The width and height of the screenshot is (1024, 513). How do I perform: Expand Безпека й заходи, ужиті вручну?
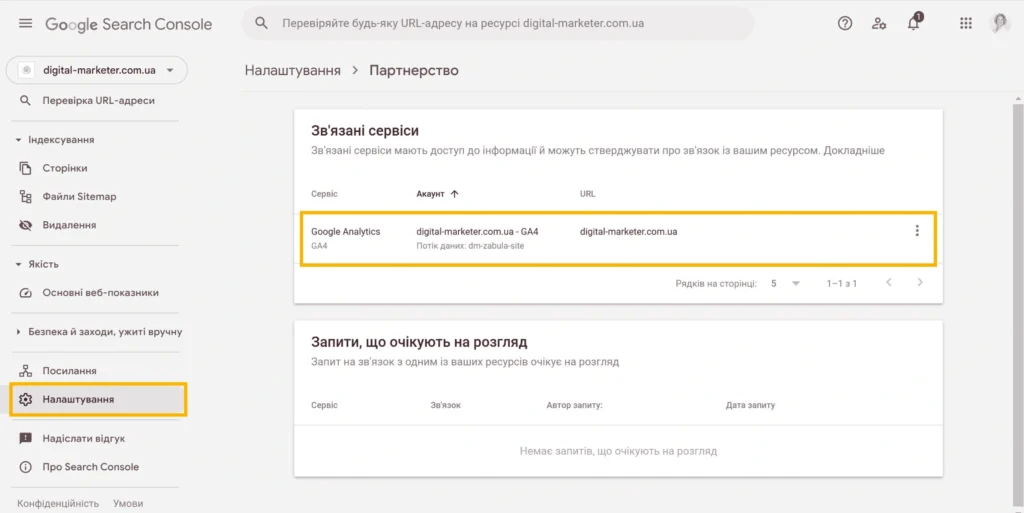pos(99,332)
